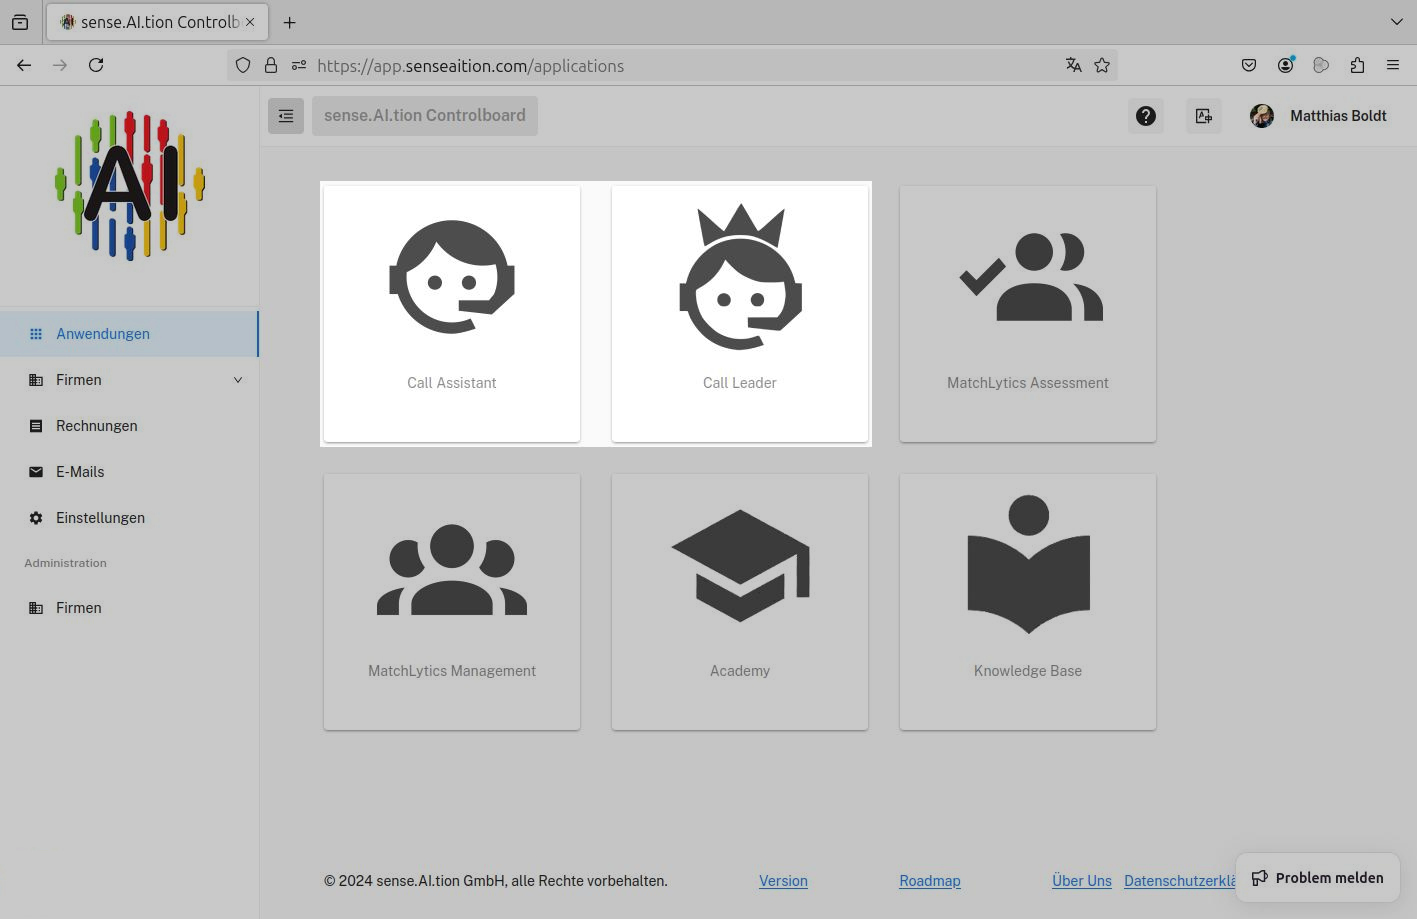Screen dimensions: 1417x919
Task: Open MatchLytics Assessment people-check icon
Action: 1031,277
